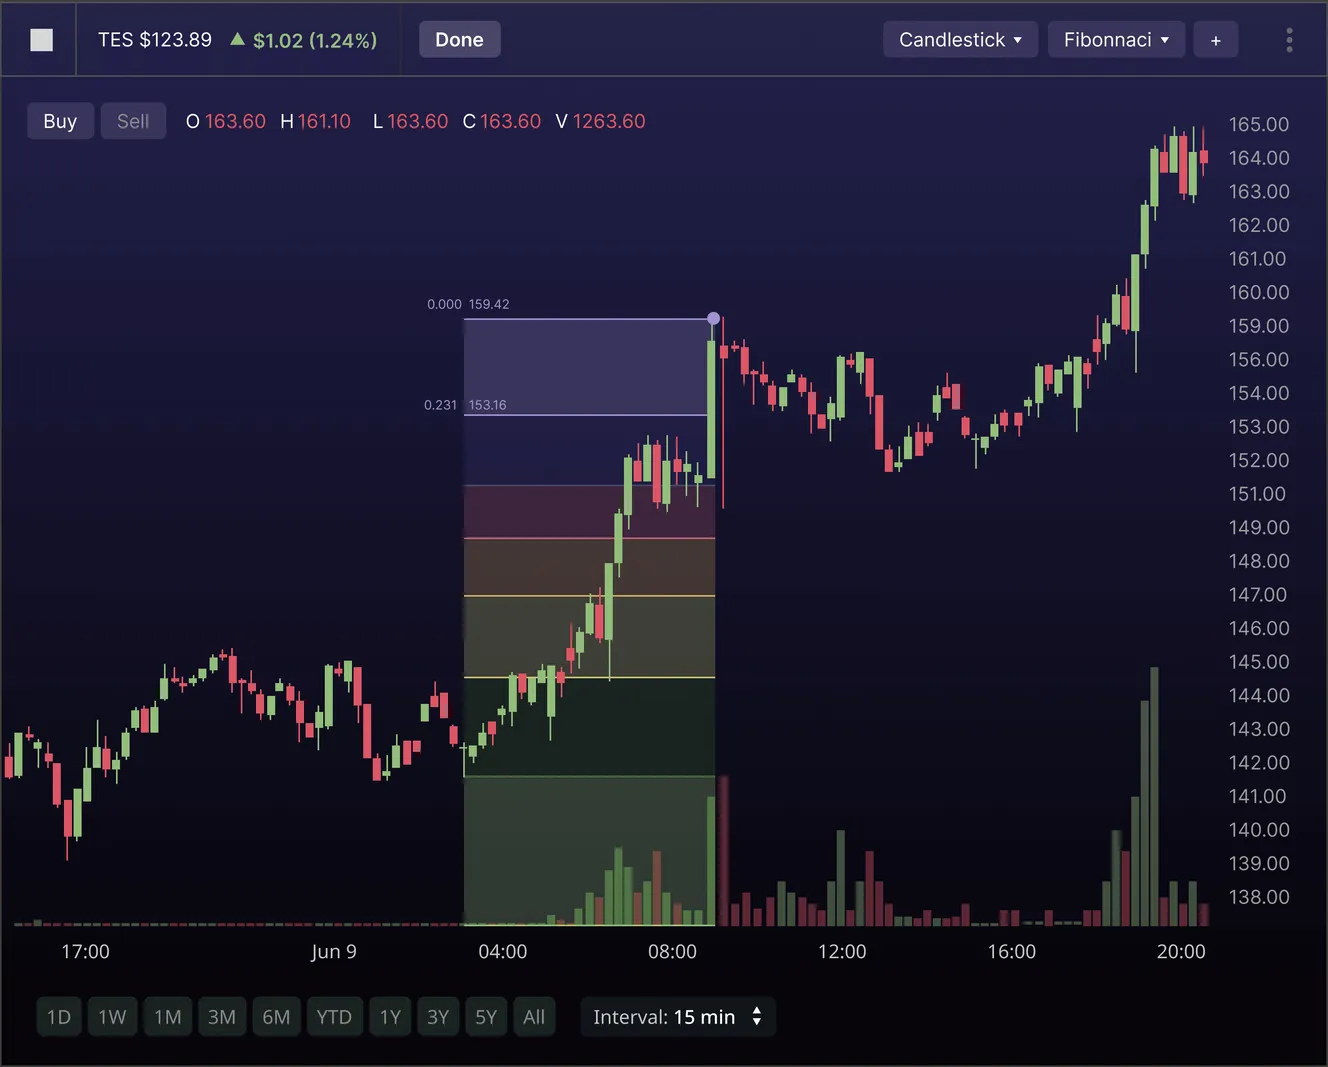Select the YTD time range
This screenshot has width=1328, height=1067.
(x=334, y=1017)
